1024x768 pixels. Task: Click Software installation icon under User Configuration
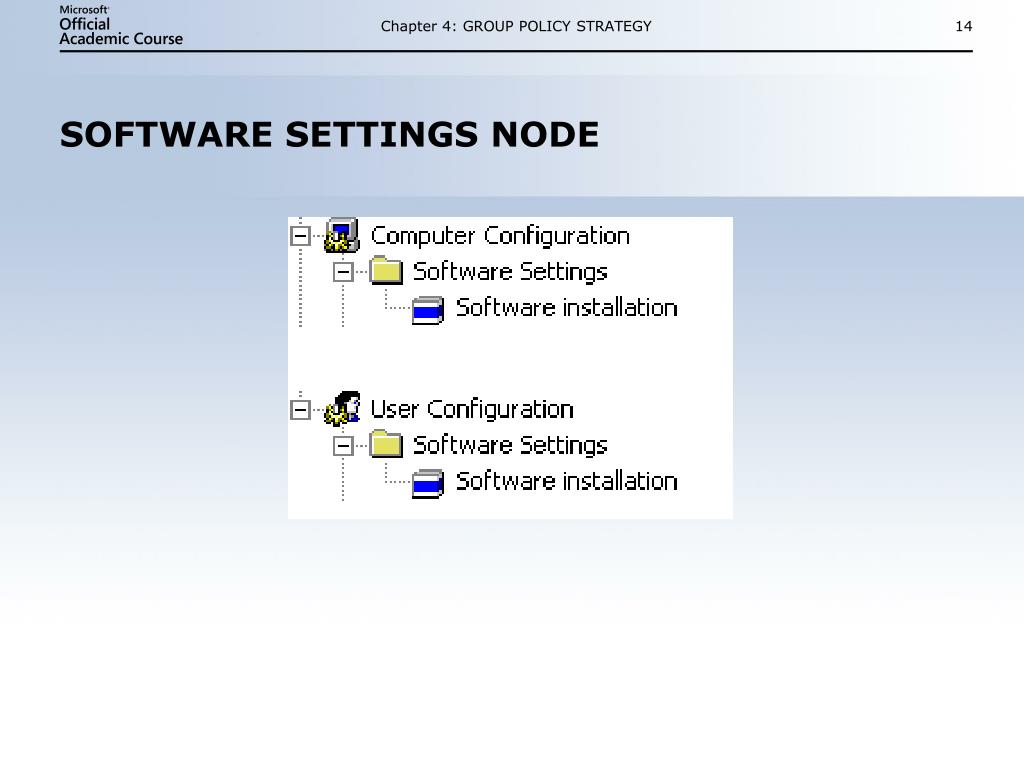click(428, 483)
